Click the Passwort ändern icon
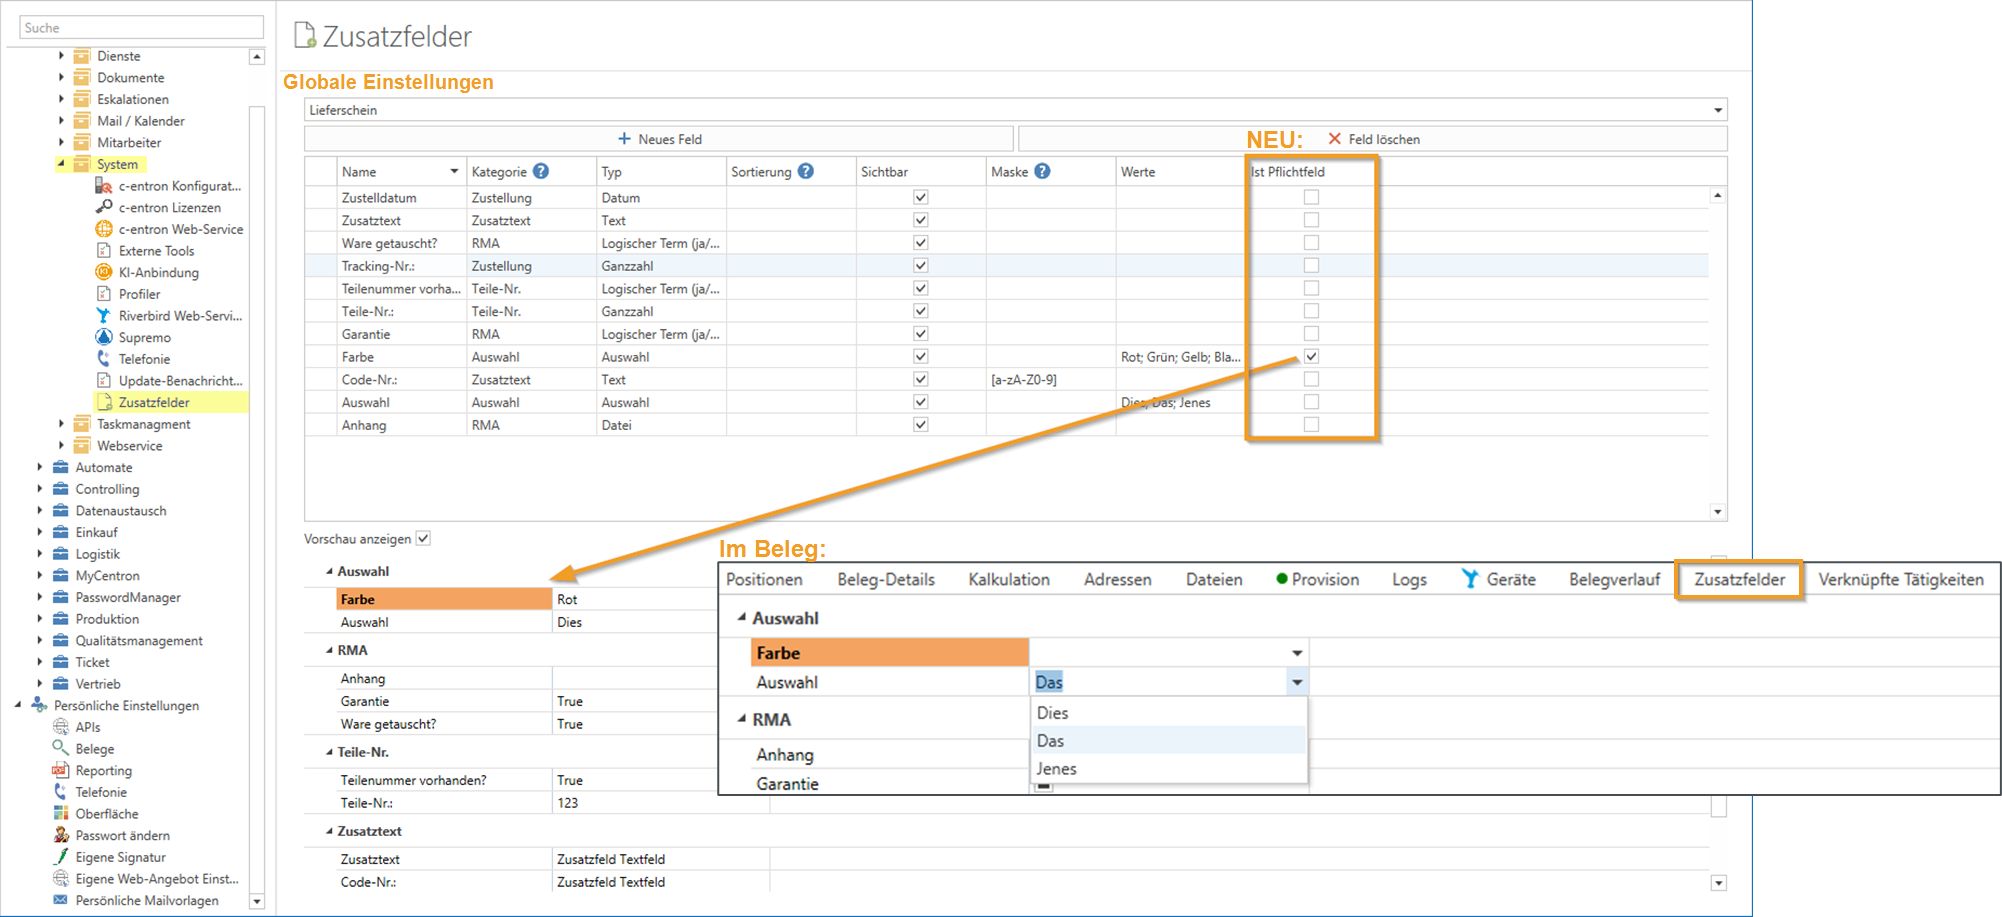2002x917 pixels. coord(61,835)
